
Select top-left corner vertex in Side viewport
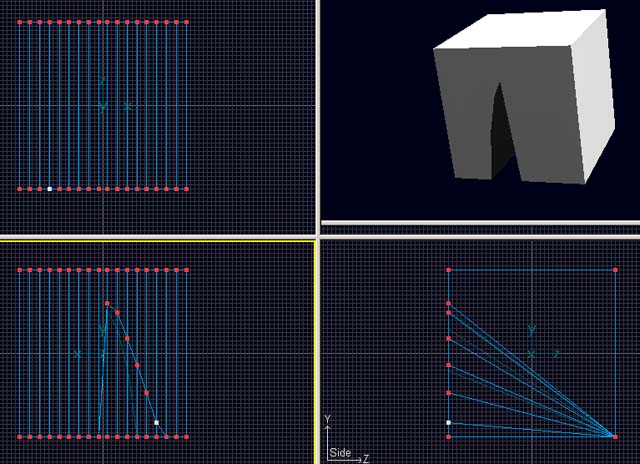[449, 270]
